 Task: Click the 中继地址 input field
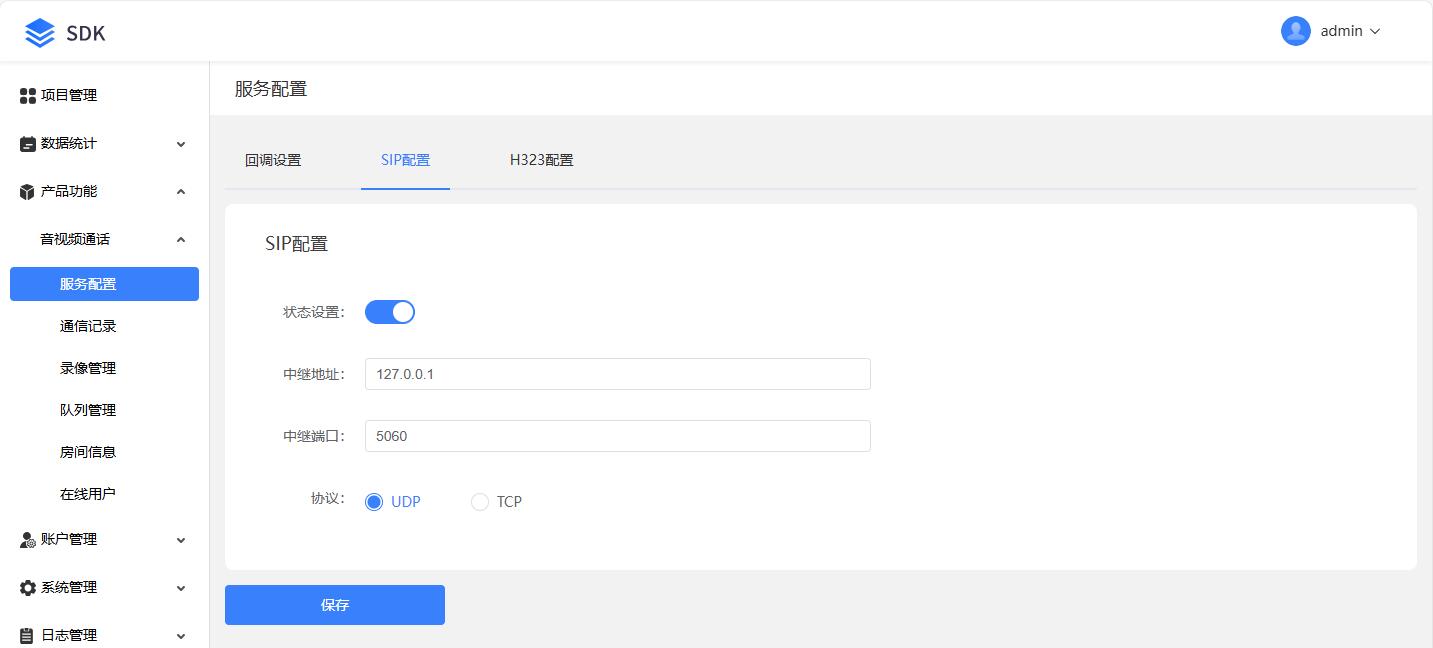pos(618,374)
